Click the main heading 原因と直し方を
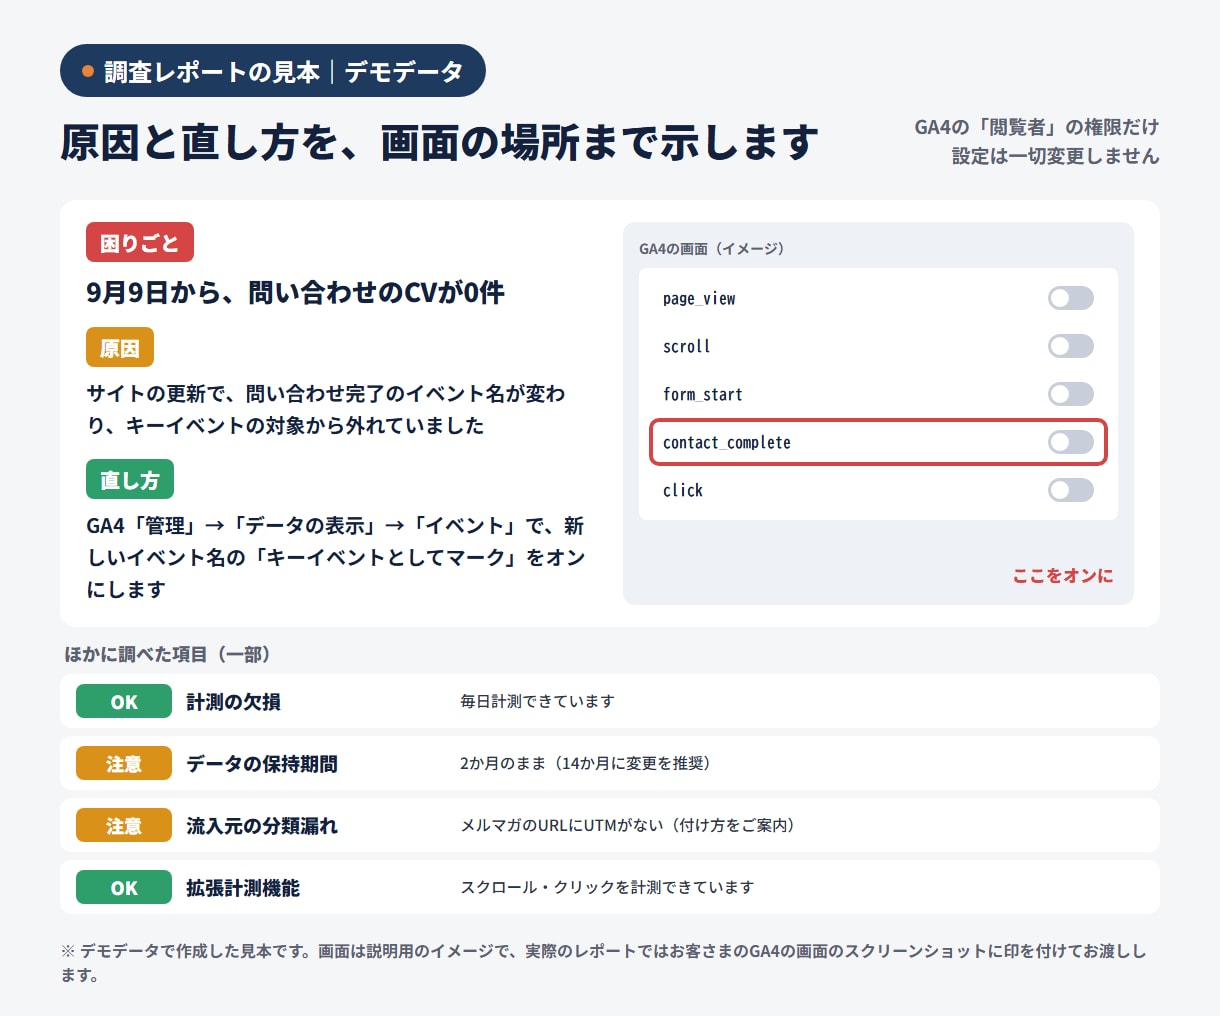 click(x=440, y=142)
